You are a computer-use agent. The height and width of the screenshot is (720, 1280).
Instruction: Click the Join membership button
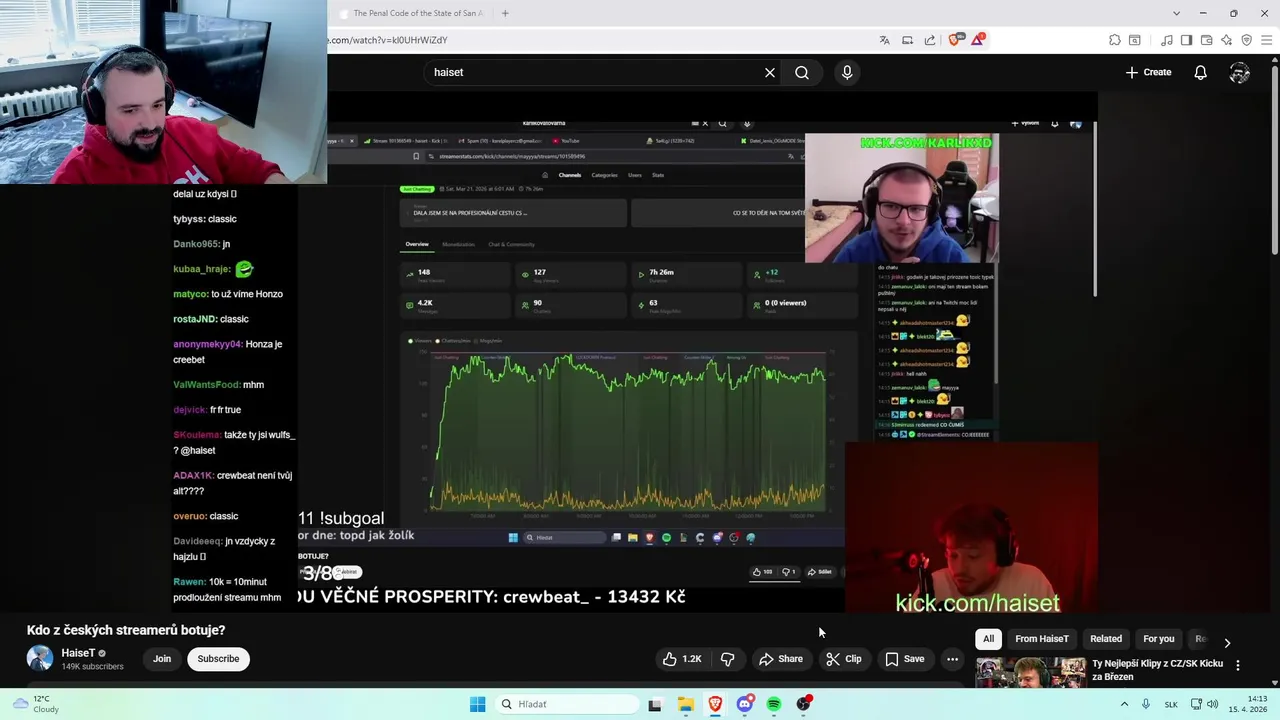[x=162, y=659]
